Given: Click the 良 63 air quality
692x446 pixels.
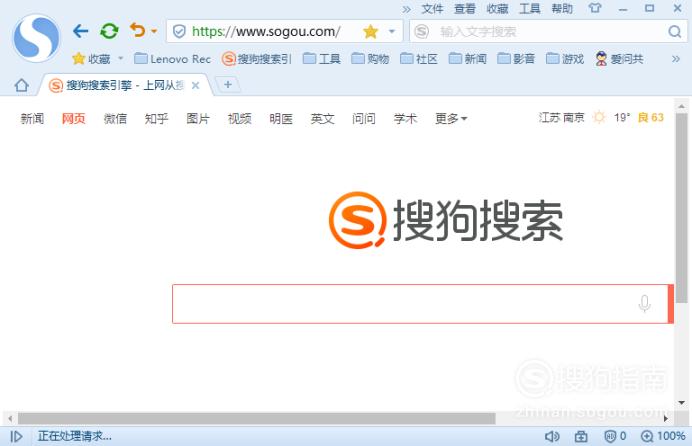Looking at the screenshot, I should pos(651,117).
